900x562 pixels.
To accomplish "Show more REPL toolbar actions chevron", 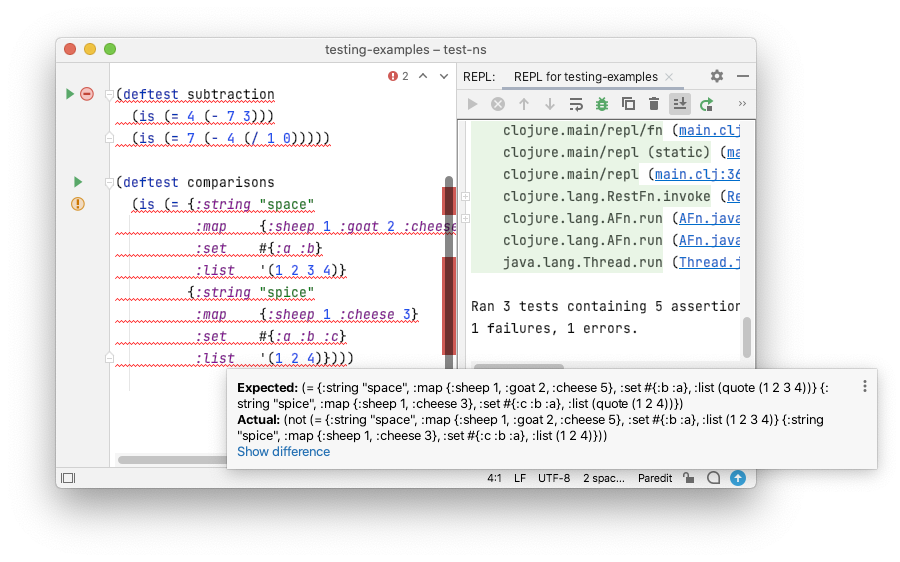I will (x=742, y=104).
